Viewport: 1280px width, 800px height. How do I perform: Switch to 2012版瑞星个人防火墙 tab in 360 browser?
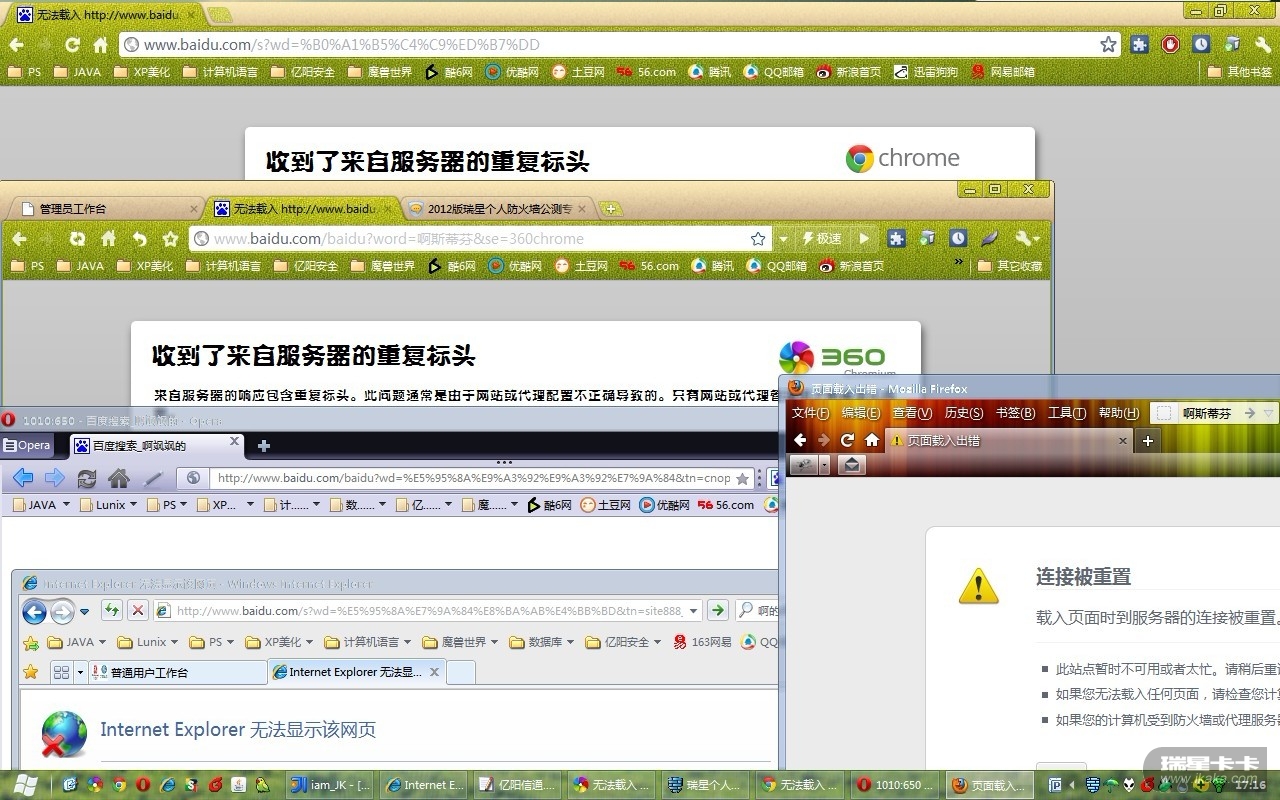tap(498, 209)
